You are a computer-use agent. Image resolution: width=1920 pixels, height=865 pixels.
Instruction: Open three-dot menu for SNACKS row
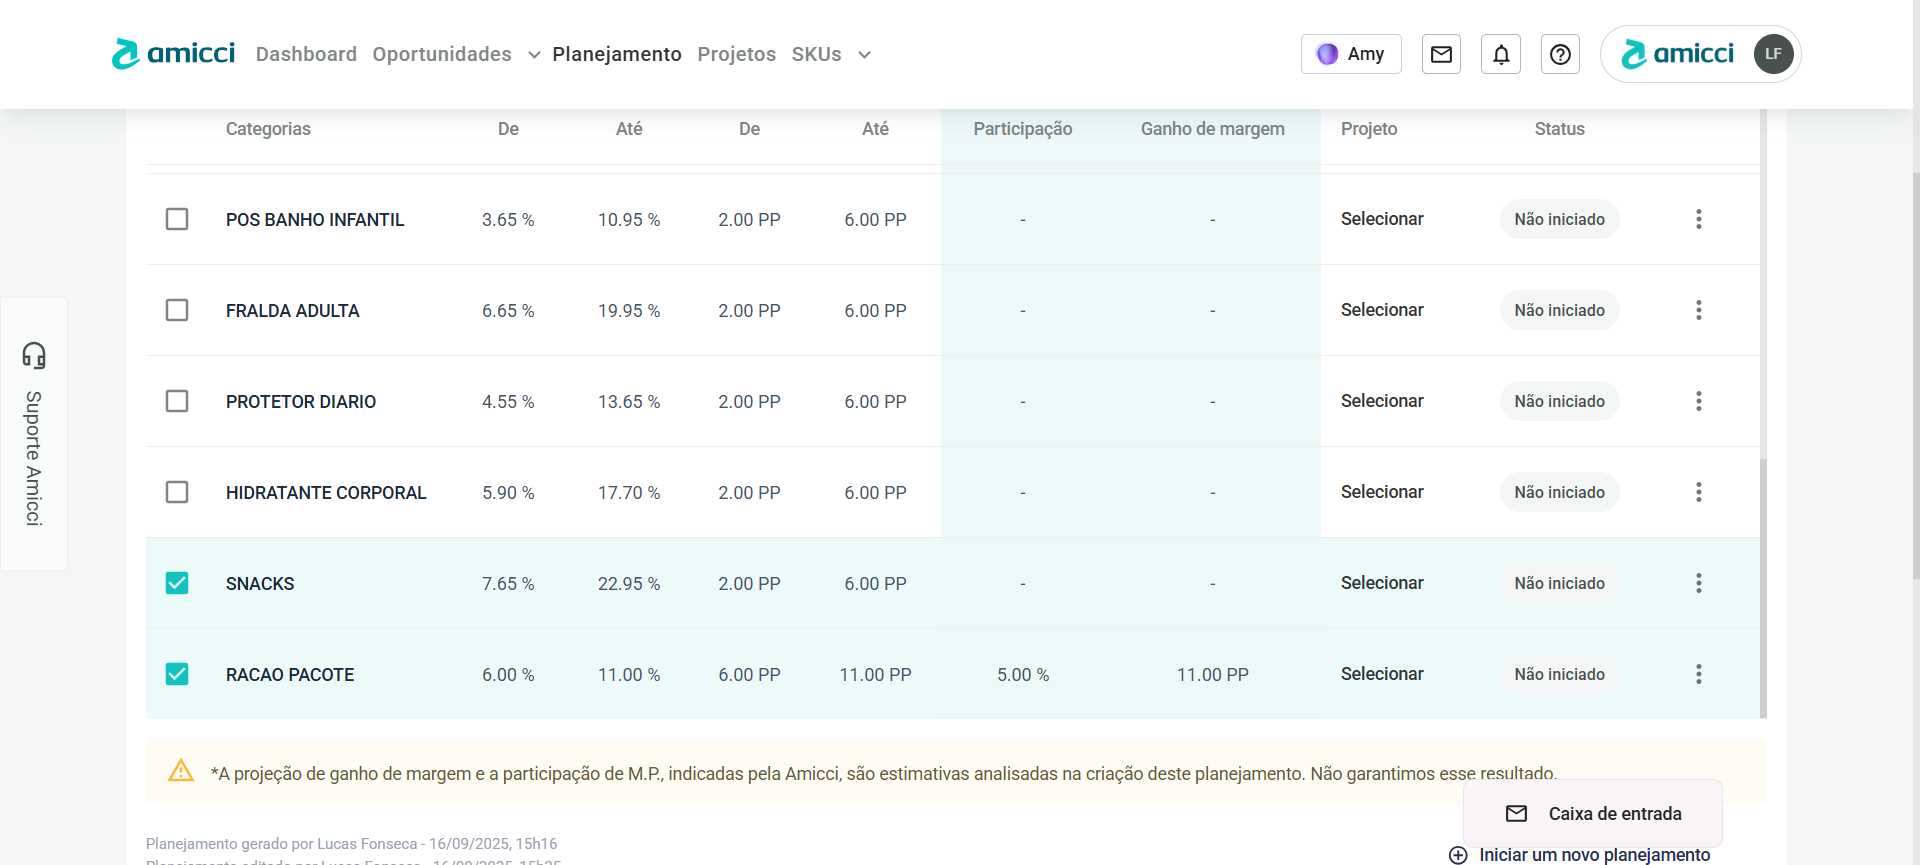click(1698, 583)
